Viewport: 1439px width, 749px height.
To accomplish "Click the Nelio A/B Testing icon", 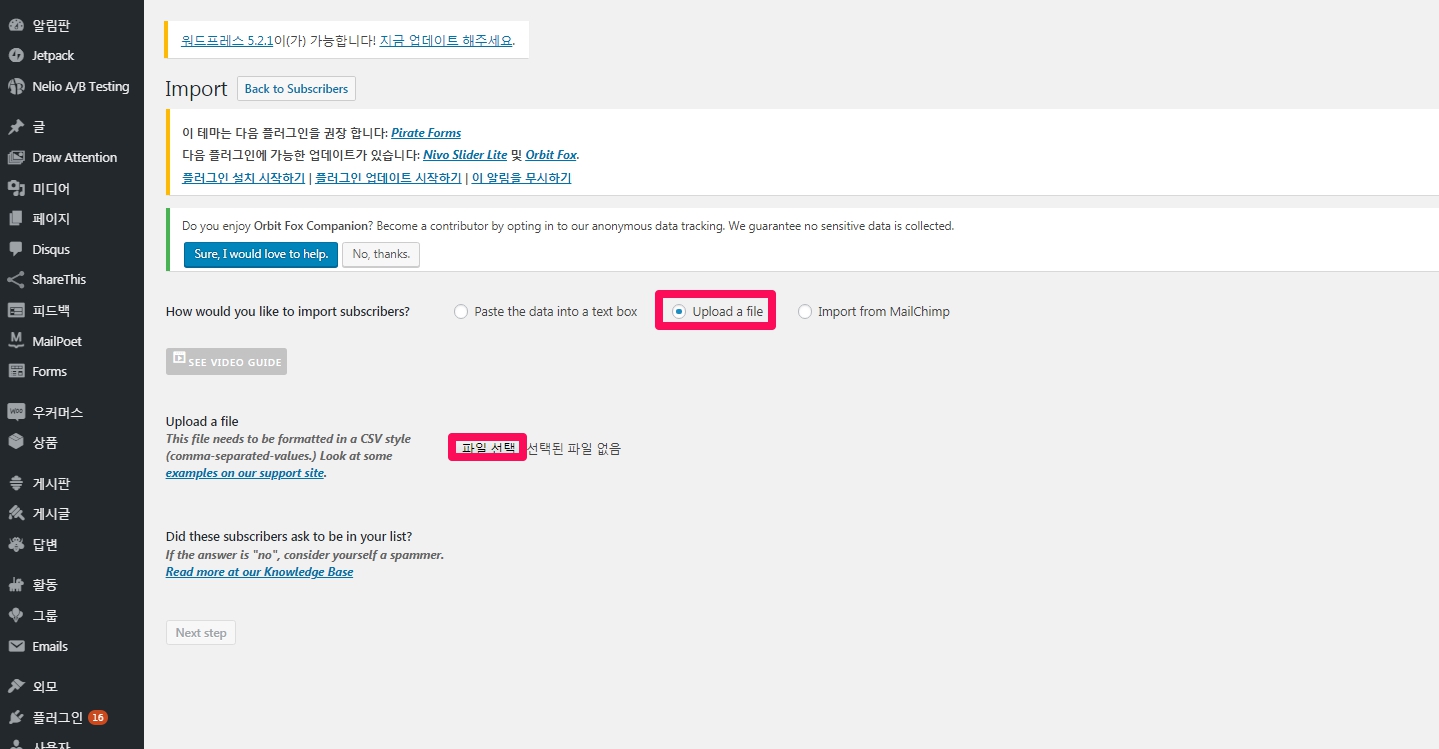I will [x=16, y=87].
